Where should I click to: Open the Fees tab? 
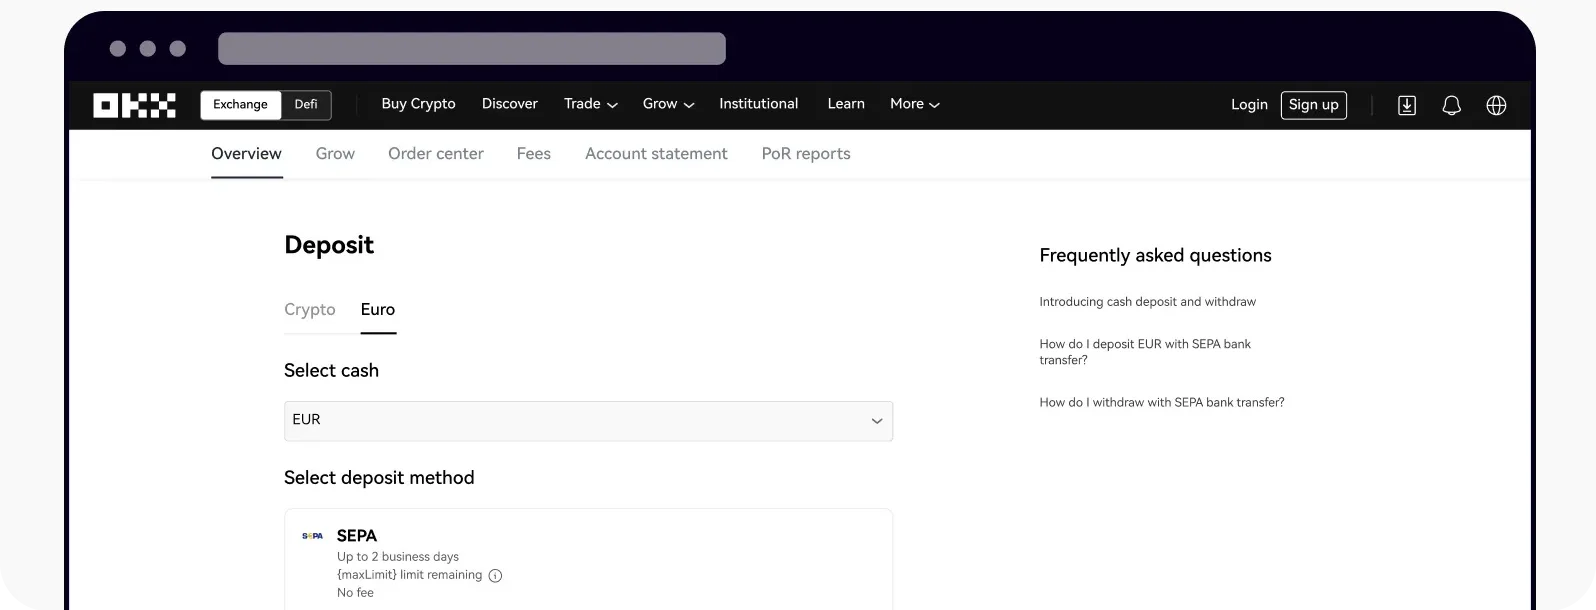[534, 154]
